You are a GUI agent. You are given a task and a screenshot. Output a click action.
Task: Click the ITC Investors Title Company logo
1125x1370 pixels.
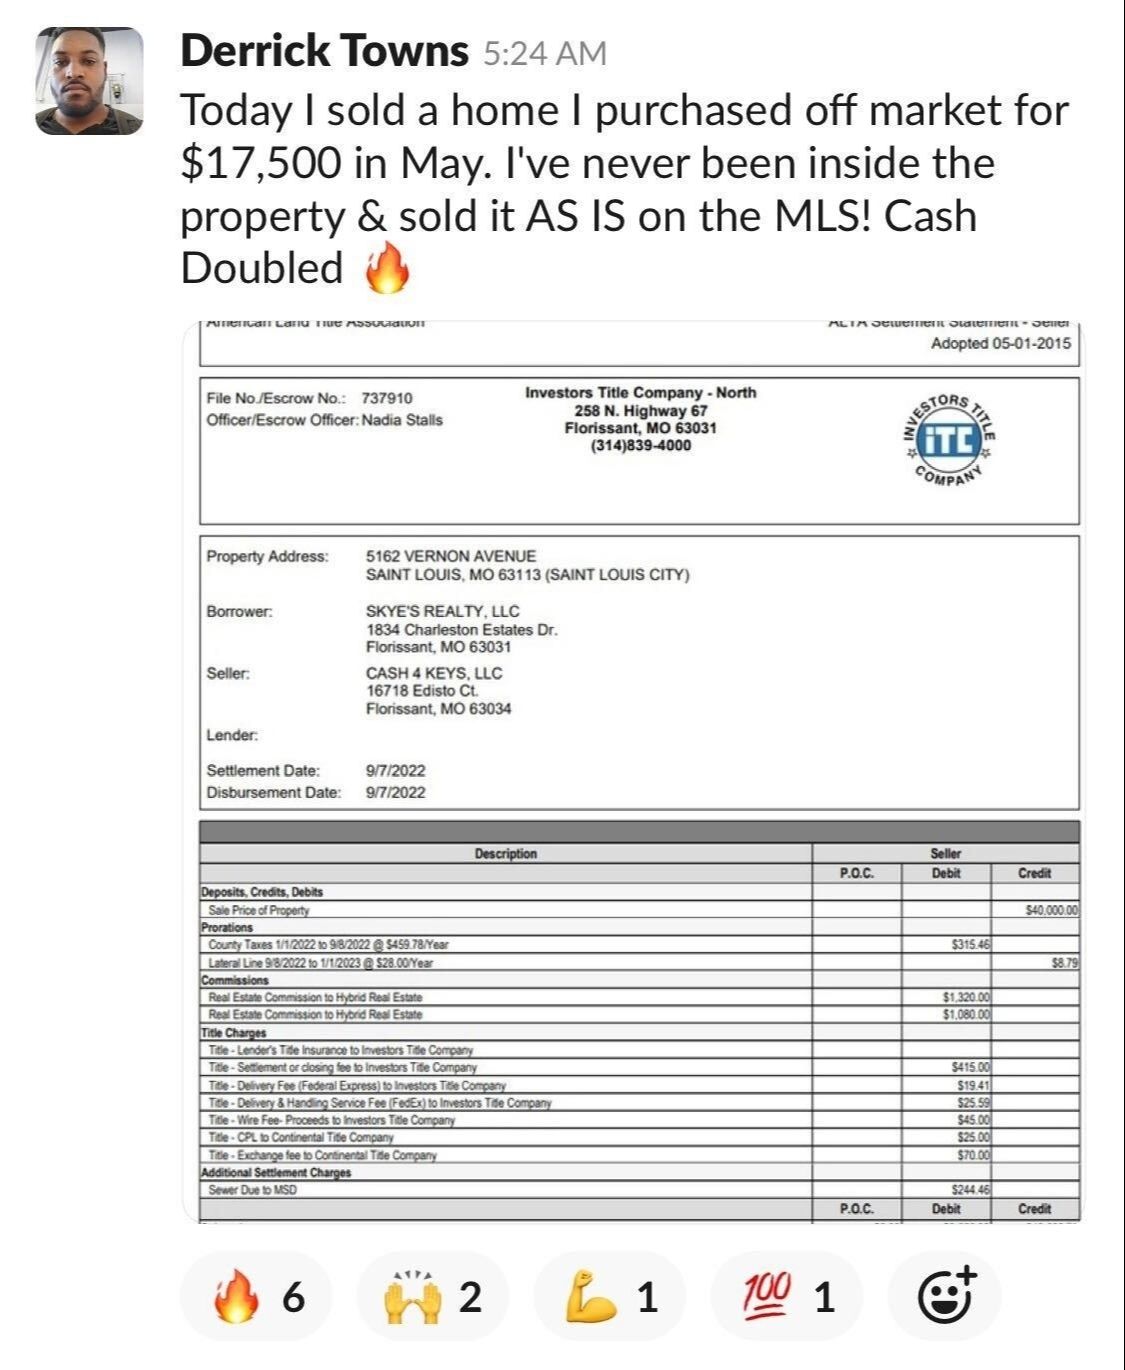947,440
